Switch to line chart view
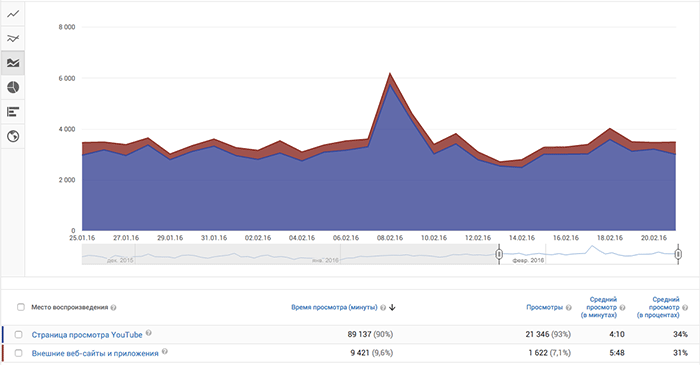Image resolution: width=700 pixels, height=365 pixels. [x=13, y=14]
